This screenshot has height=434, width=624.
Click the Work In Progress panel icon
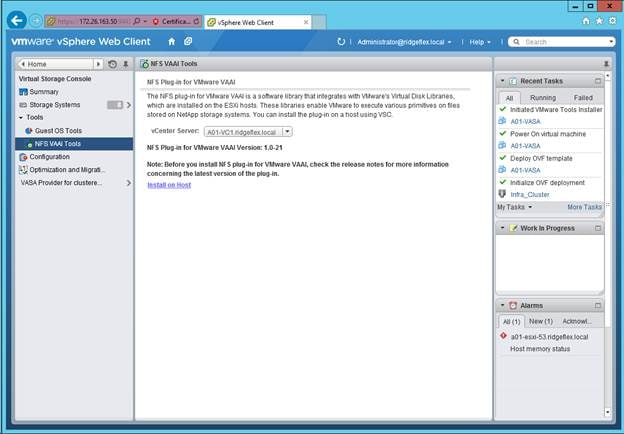514,228
